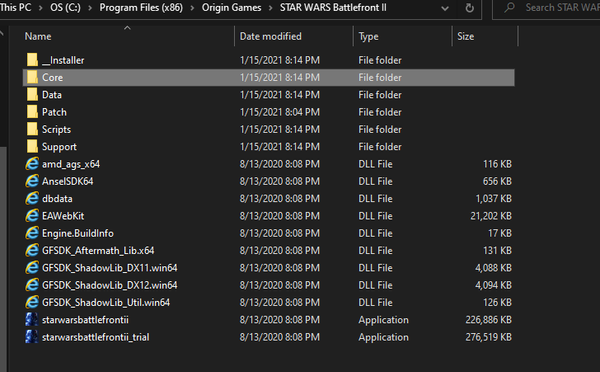Click the search magnifier icon
600x372 pixels.
[x=510, y=7]
